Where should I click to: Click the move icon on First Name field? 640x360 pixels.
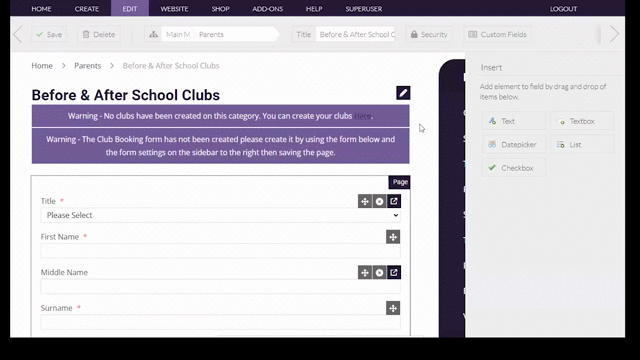tap(393, 237)
